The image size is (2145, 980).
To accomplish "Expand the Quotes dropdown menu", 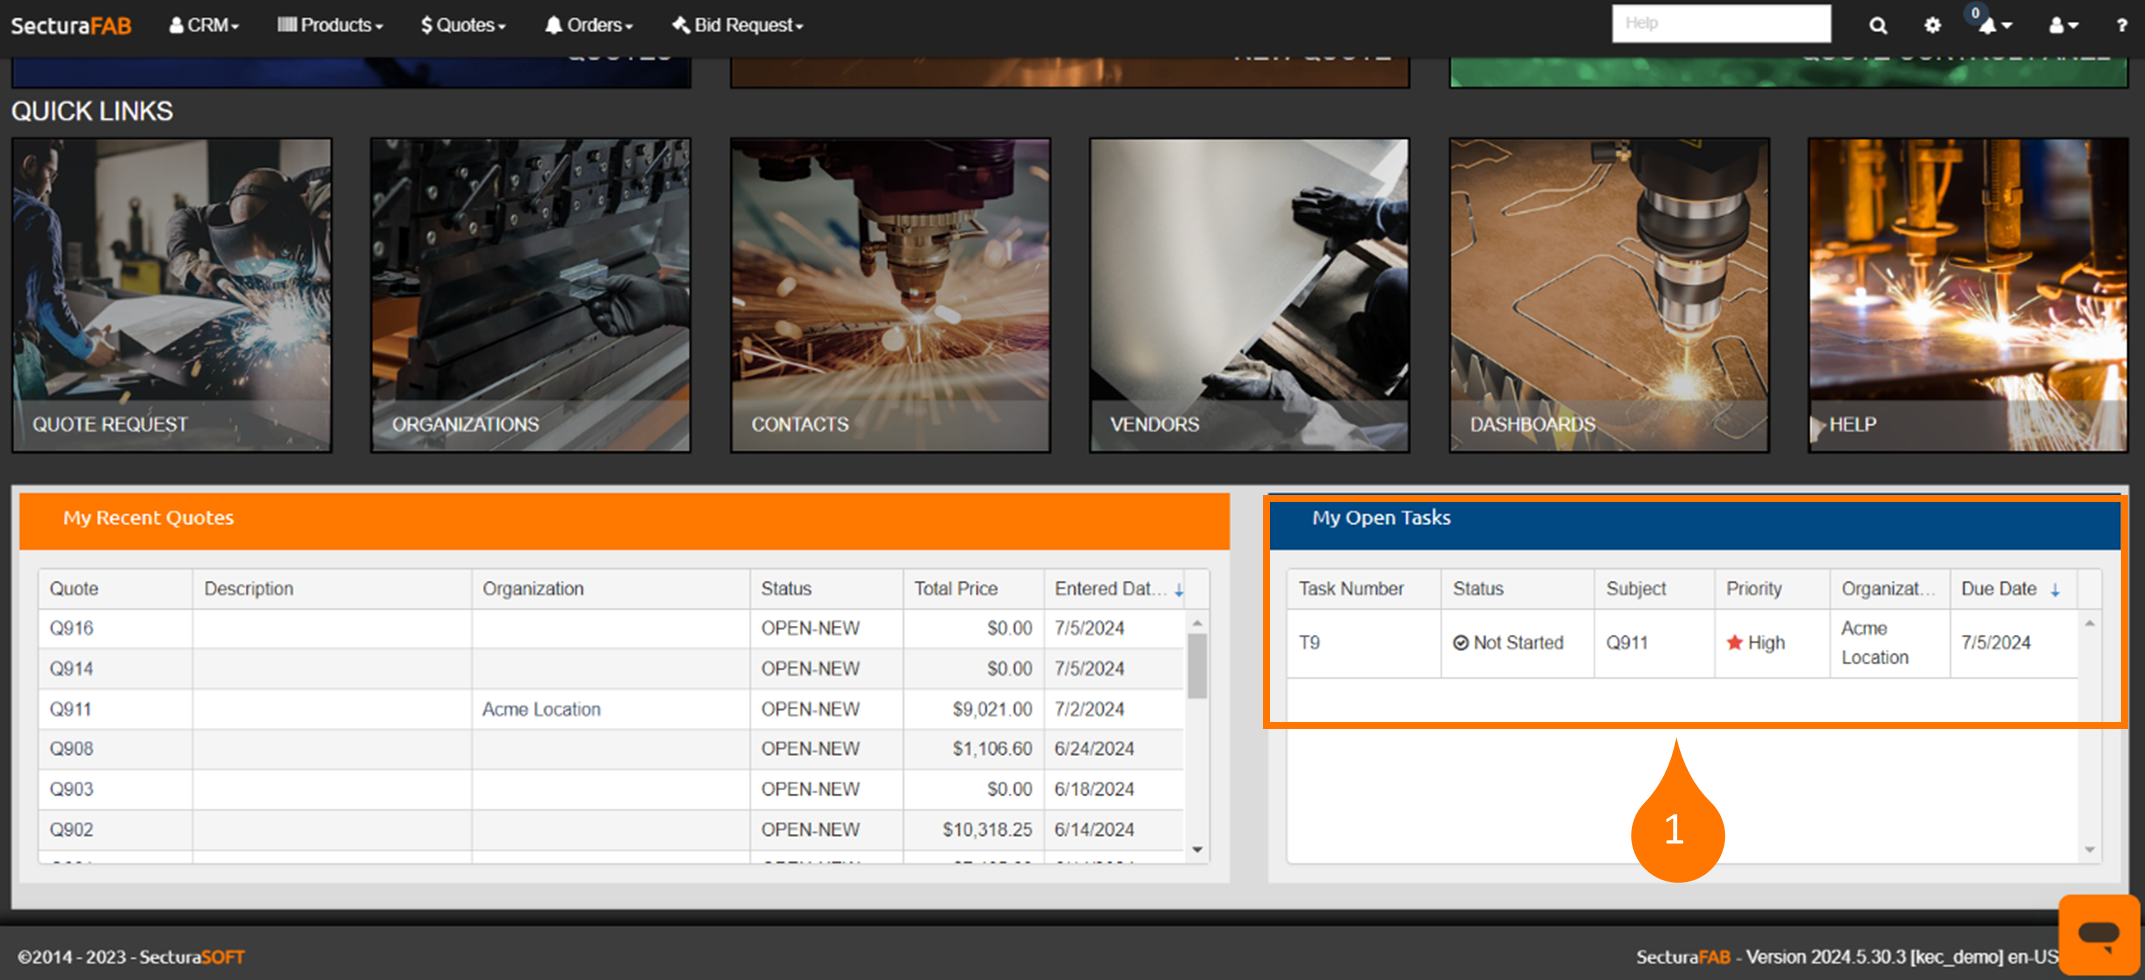I will 463,26.
